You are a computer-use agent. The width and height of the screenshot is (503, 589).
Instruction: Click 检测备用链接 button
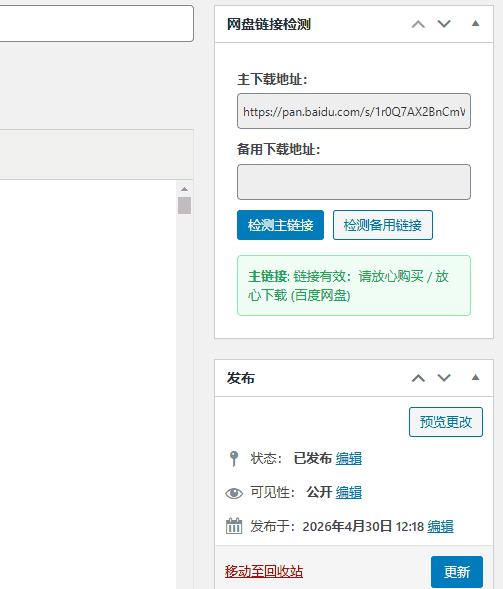coord(383,225)
